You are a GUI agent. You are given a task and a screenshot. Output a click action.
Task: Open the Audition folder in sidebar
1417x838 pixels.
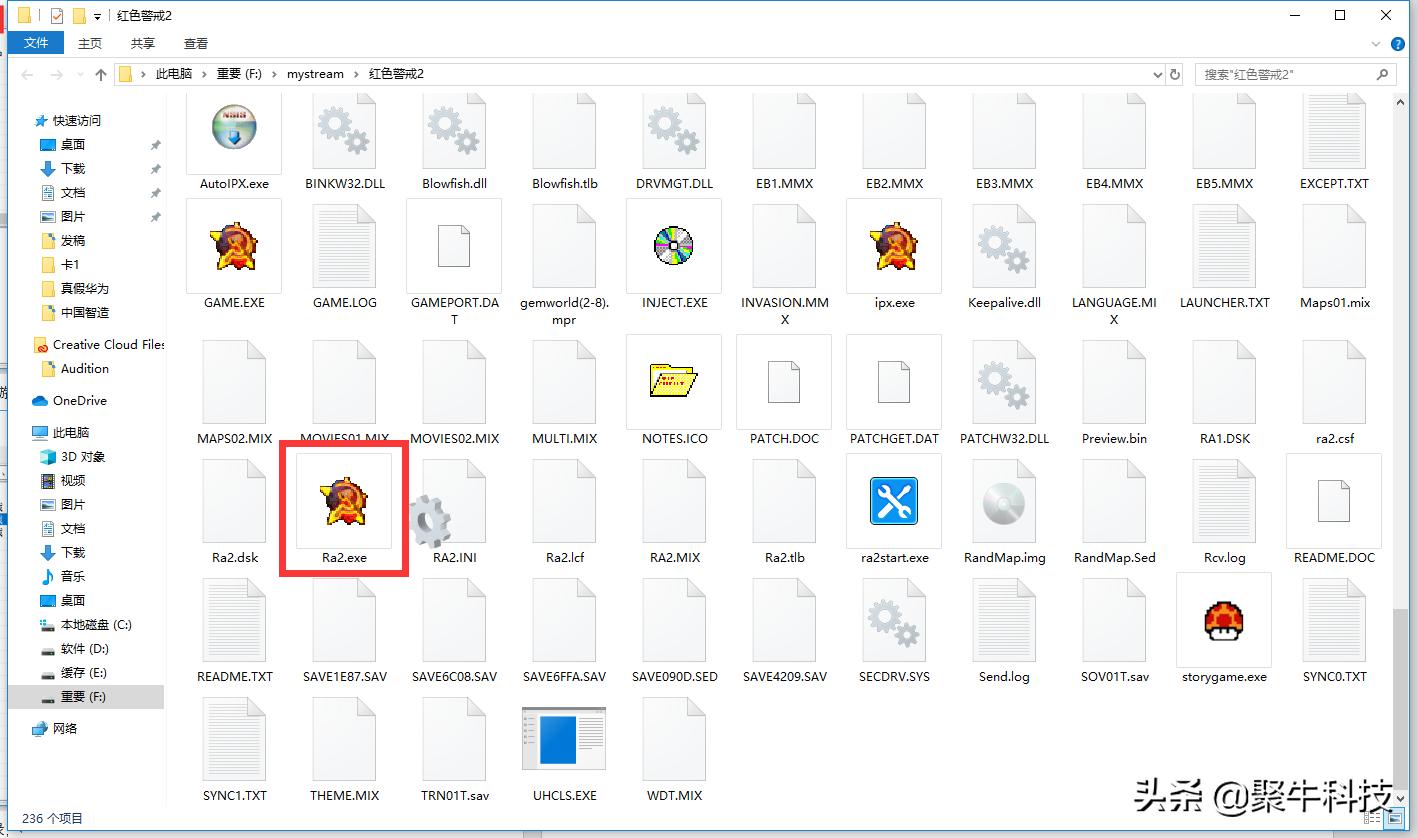pyautogui.click(x=85, y=368)
